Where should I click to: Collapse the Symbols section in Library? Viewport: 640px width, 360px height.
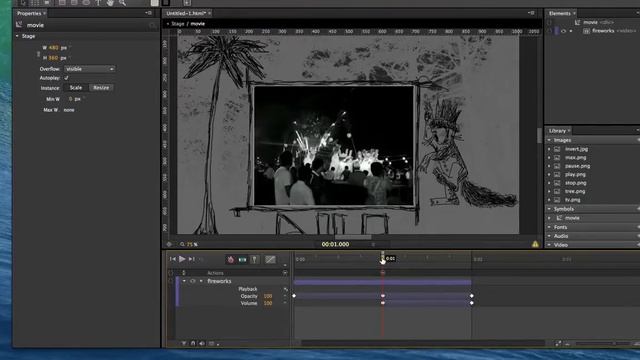pos(549,209)
